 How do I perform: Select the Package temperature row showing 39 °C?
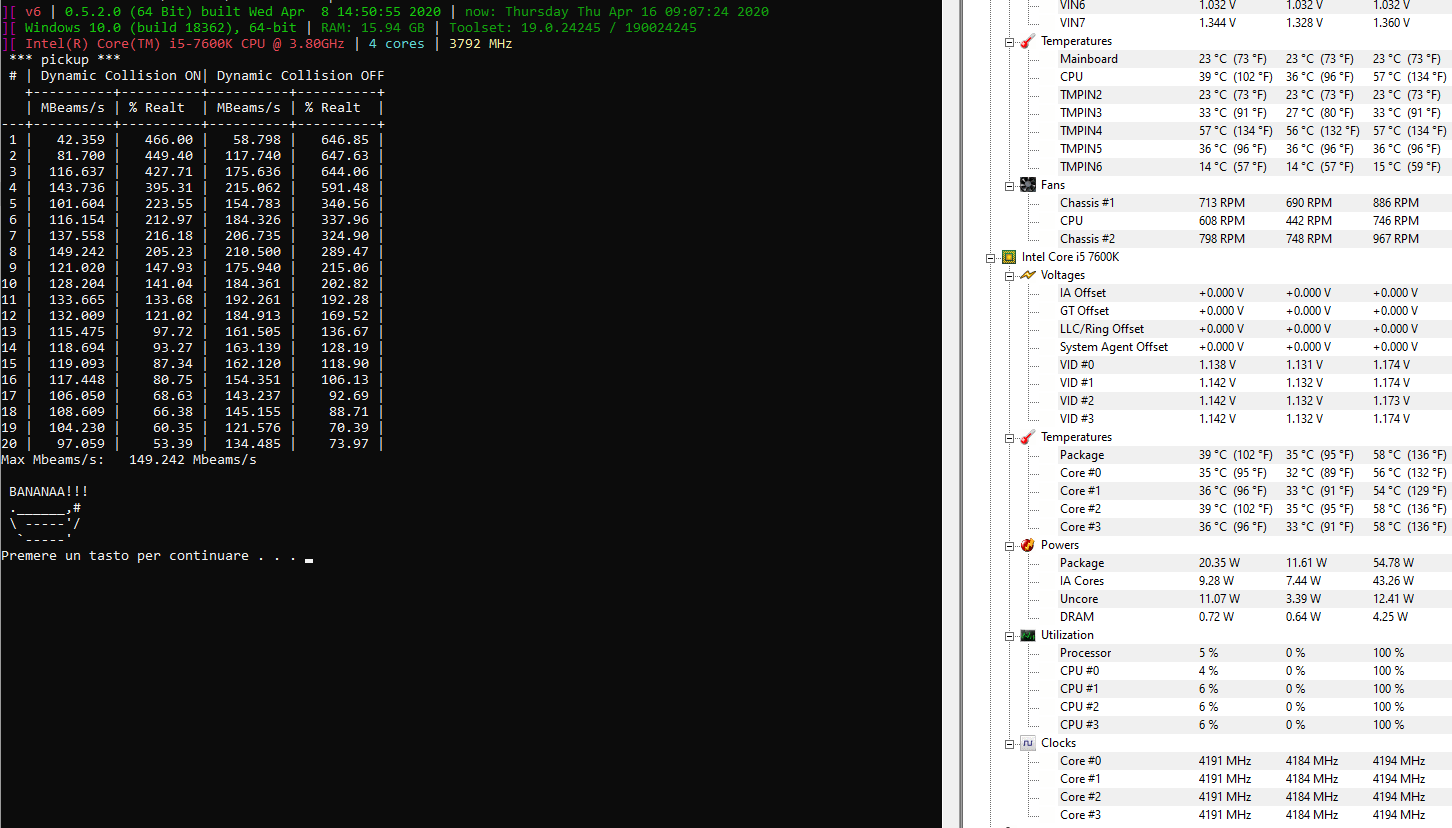1254,455
